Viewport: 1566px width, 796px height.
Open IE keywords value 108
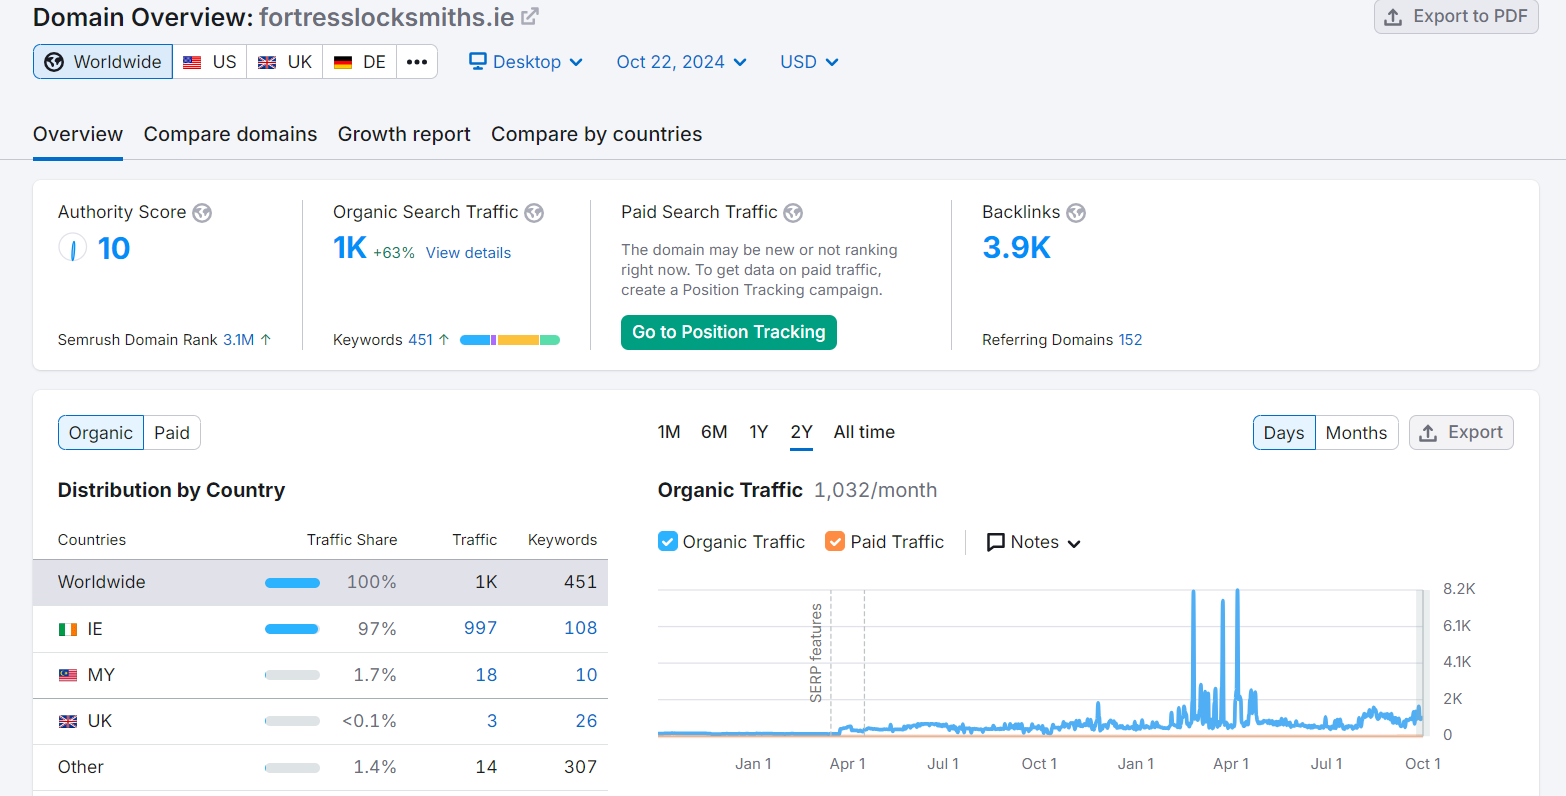(x=580, y=628)
